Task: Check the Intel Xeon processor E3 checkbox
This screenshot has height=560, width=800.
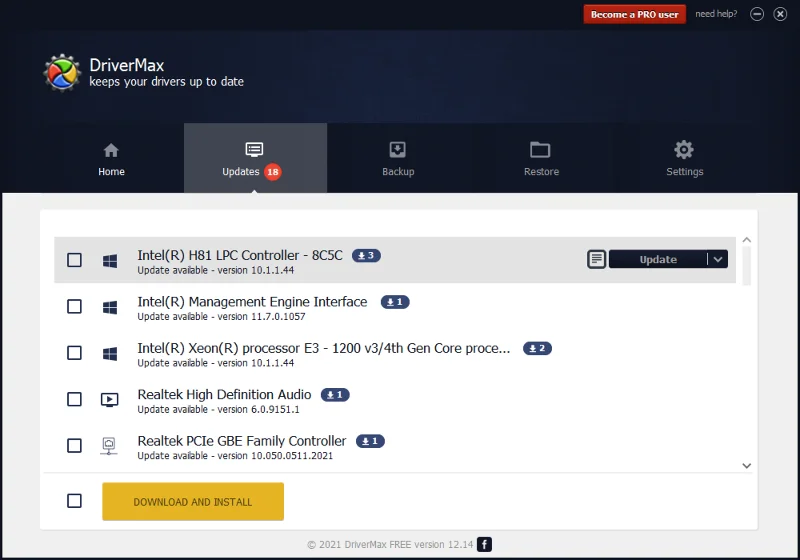Action: pos(74,353)
